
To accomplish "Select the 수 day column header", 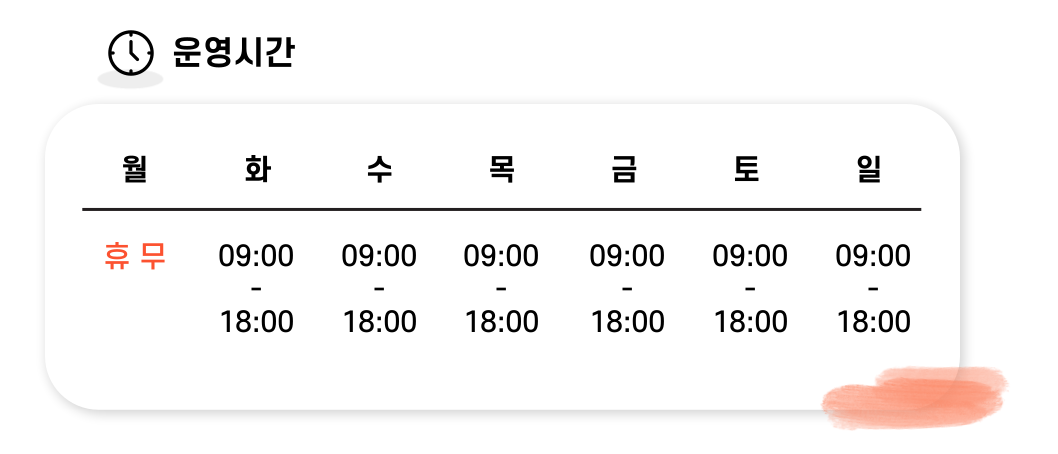I will point(379,169).
